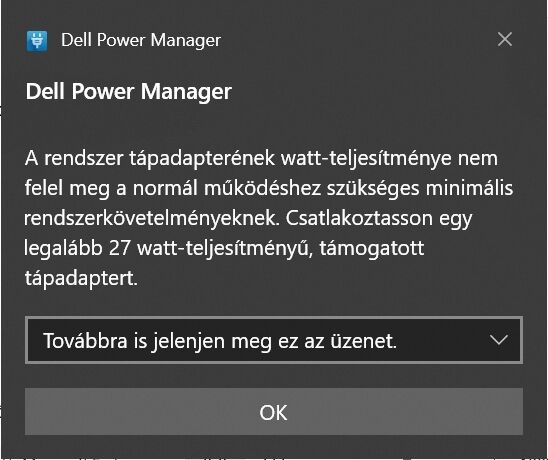
Task: Click the "A rendszer tápadapterének" opening words
Action: tap(150, 159)
